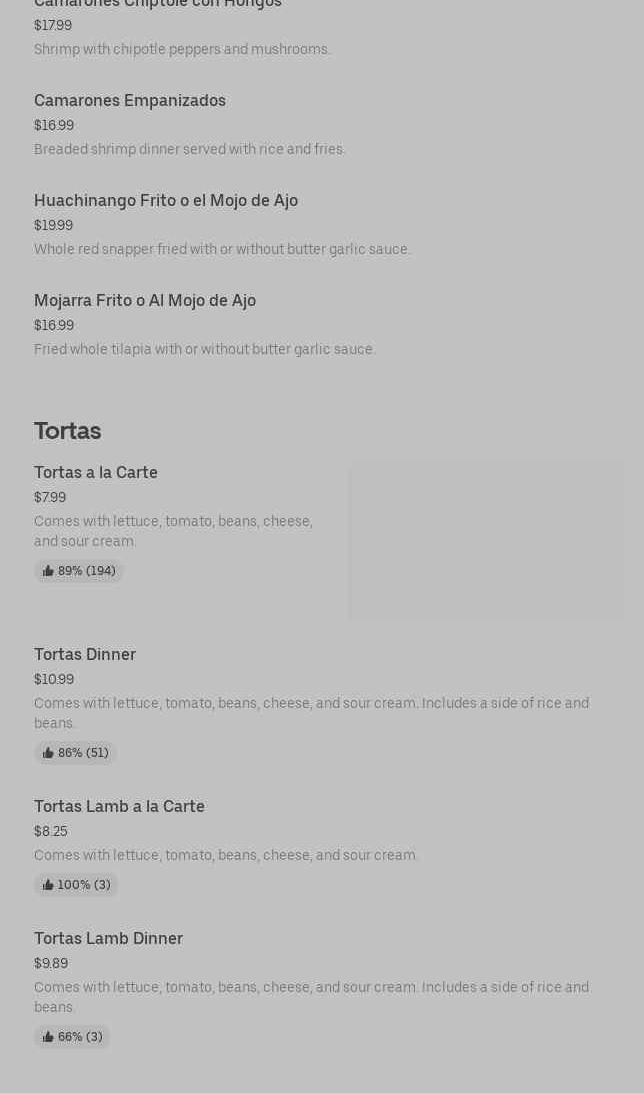The height and width of the screenshot is (1093, 644).
Task: Click the Tortas section heading
Action: (67, 431)
